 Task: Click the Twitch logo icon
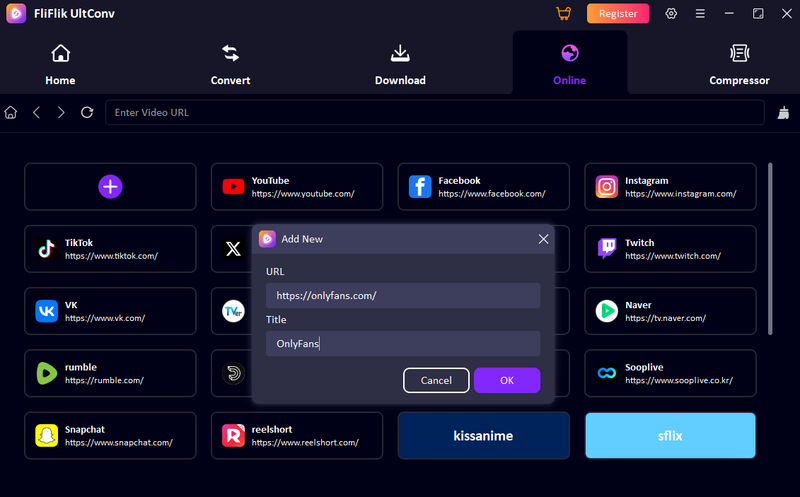click(x=607, y=249)
